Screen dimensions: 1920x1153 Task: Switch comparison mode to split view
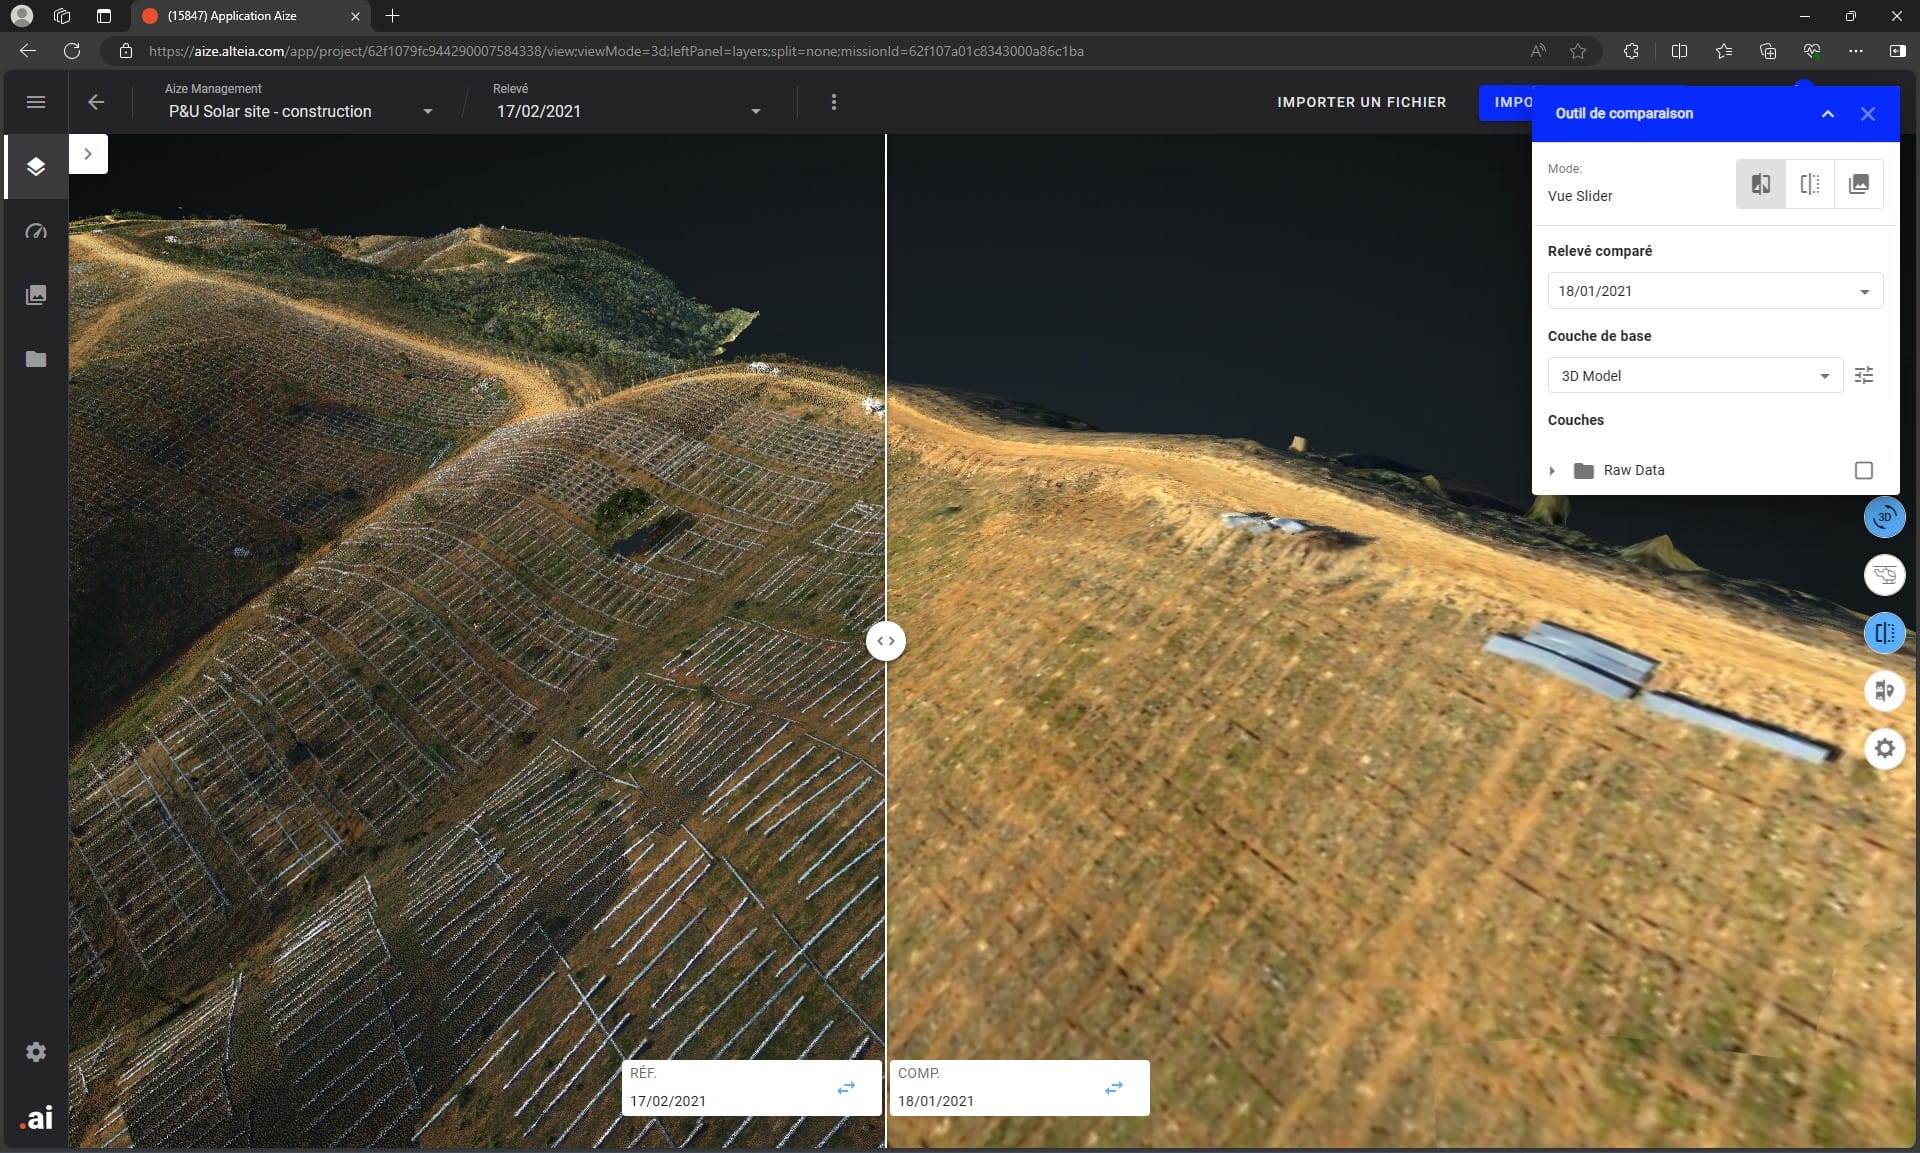1810,183
